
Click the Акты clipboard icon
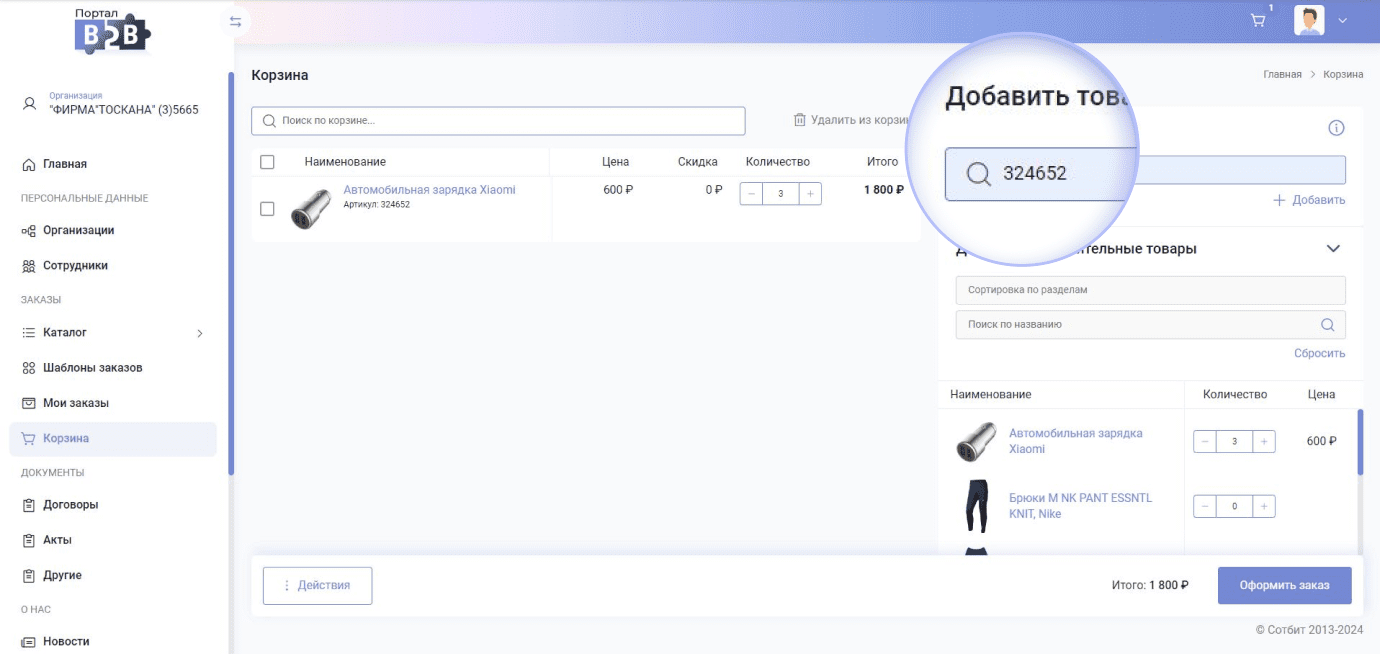[29, 540]
